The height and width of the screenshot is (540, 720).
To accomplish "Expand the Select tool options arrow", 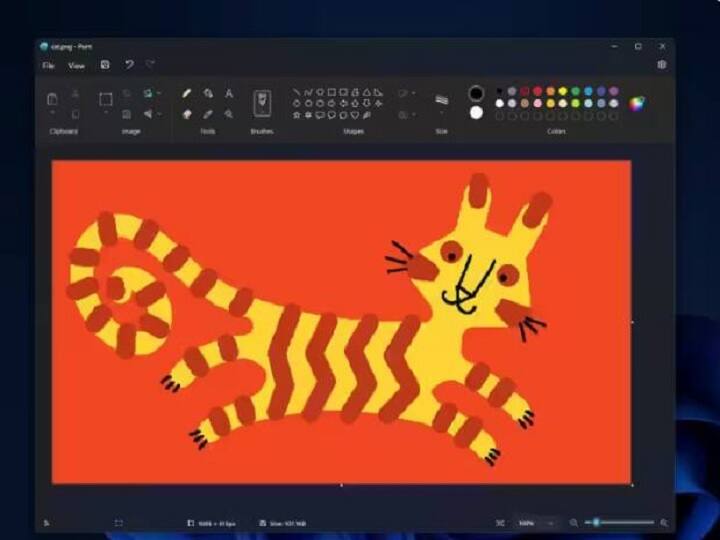I will tap(106, 113).
